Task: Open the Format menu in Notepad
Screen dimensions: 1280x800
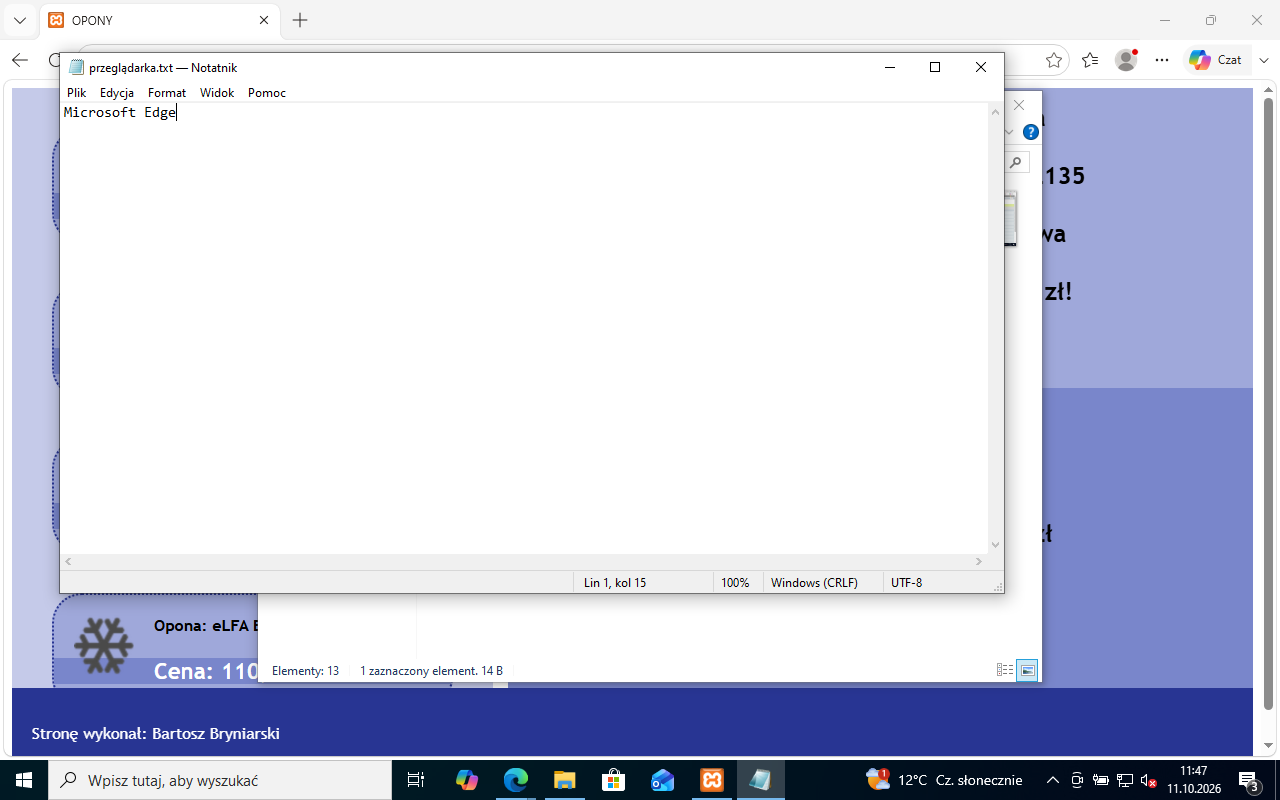Action: click(167, 93)
